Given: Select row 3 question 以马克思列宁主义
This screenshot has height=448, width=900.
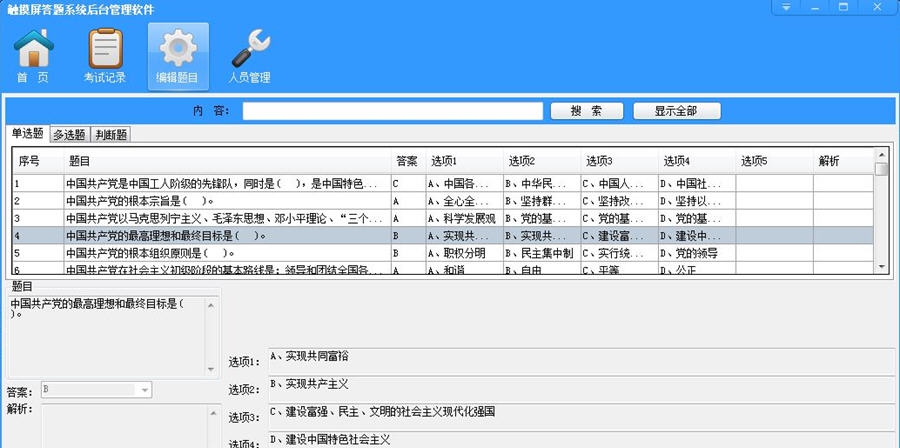Looking at the screenshot, I should pyautogui.click(x=228, y=219).
